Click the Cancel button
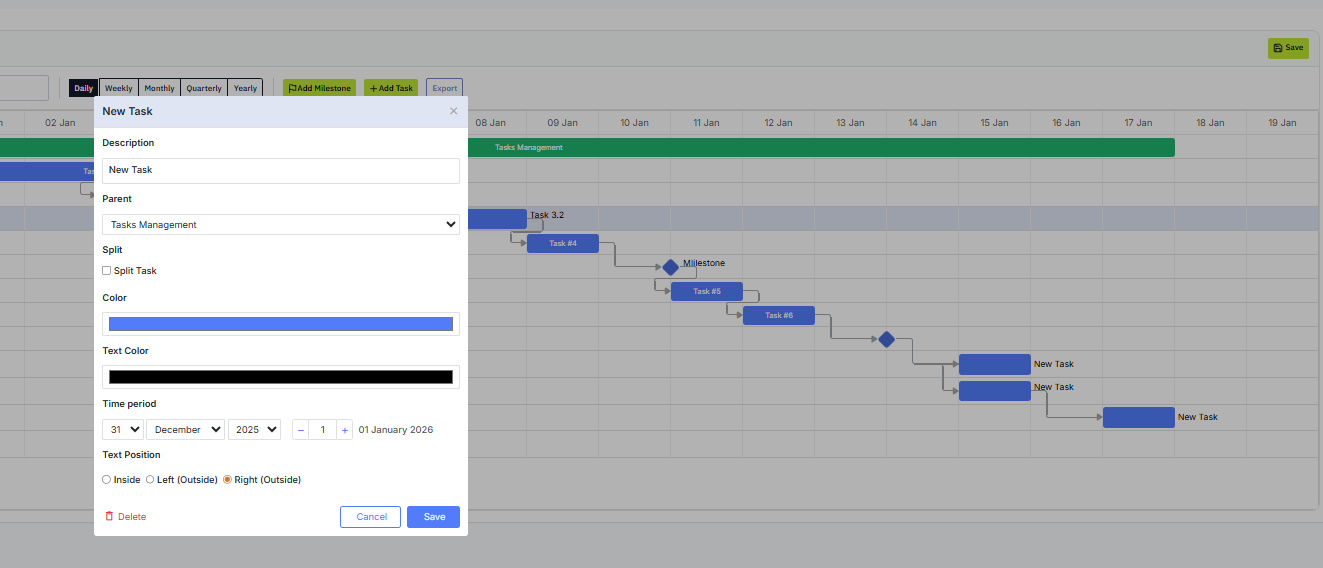The image size is (1323, 568). tap(371, 517)
